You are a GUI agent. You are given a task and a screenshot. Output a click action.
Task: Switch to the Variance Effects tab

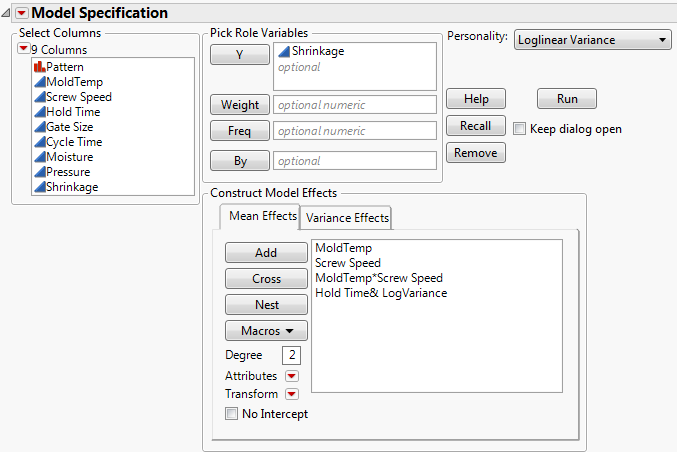pyautogui.click(x=347, y=217)
